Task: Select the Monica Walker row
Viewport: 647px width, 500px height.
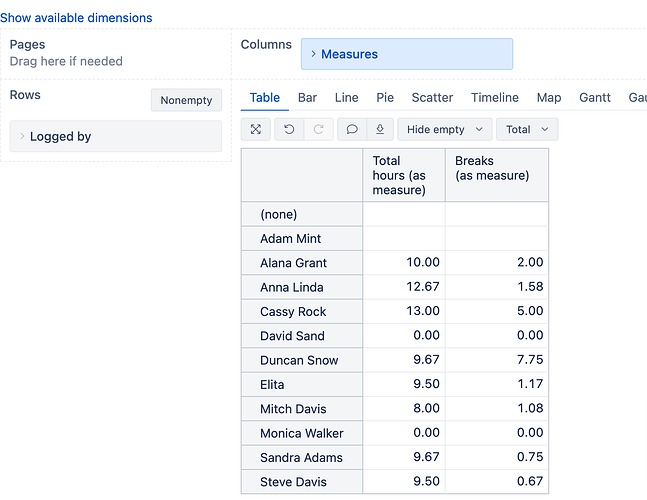Action: click(302, 433)
